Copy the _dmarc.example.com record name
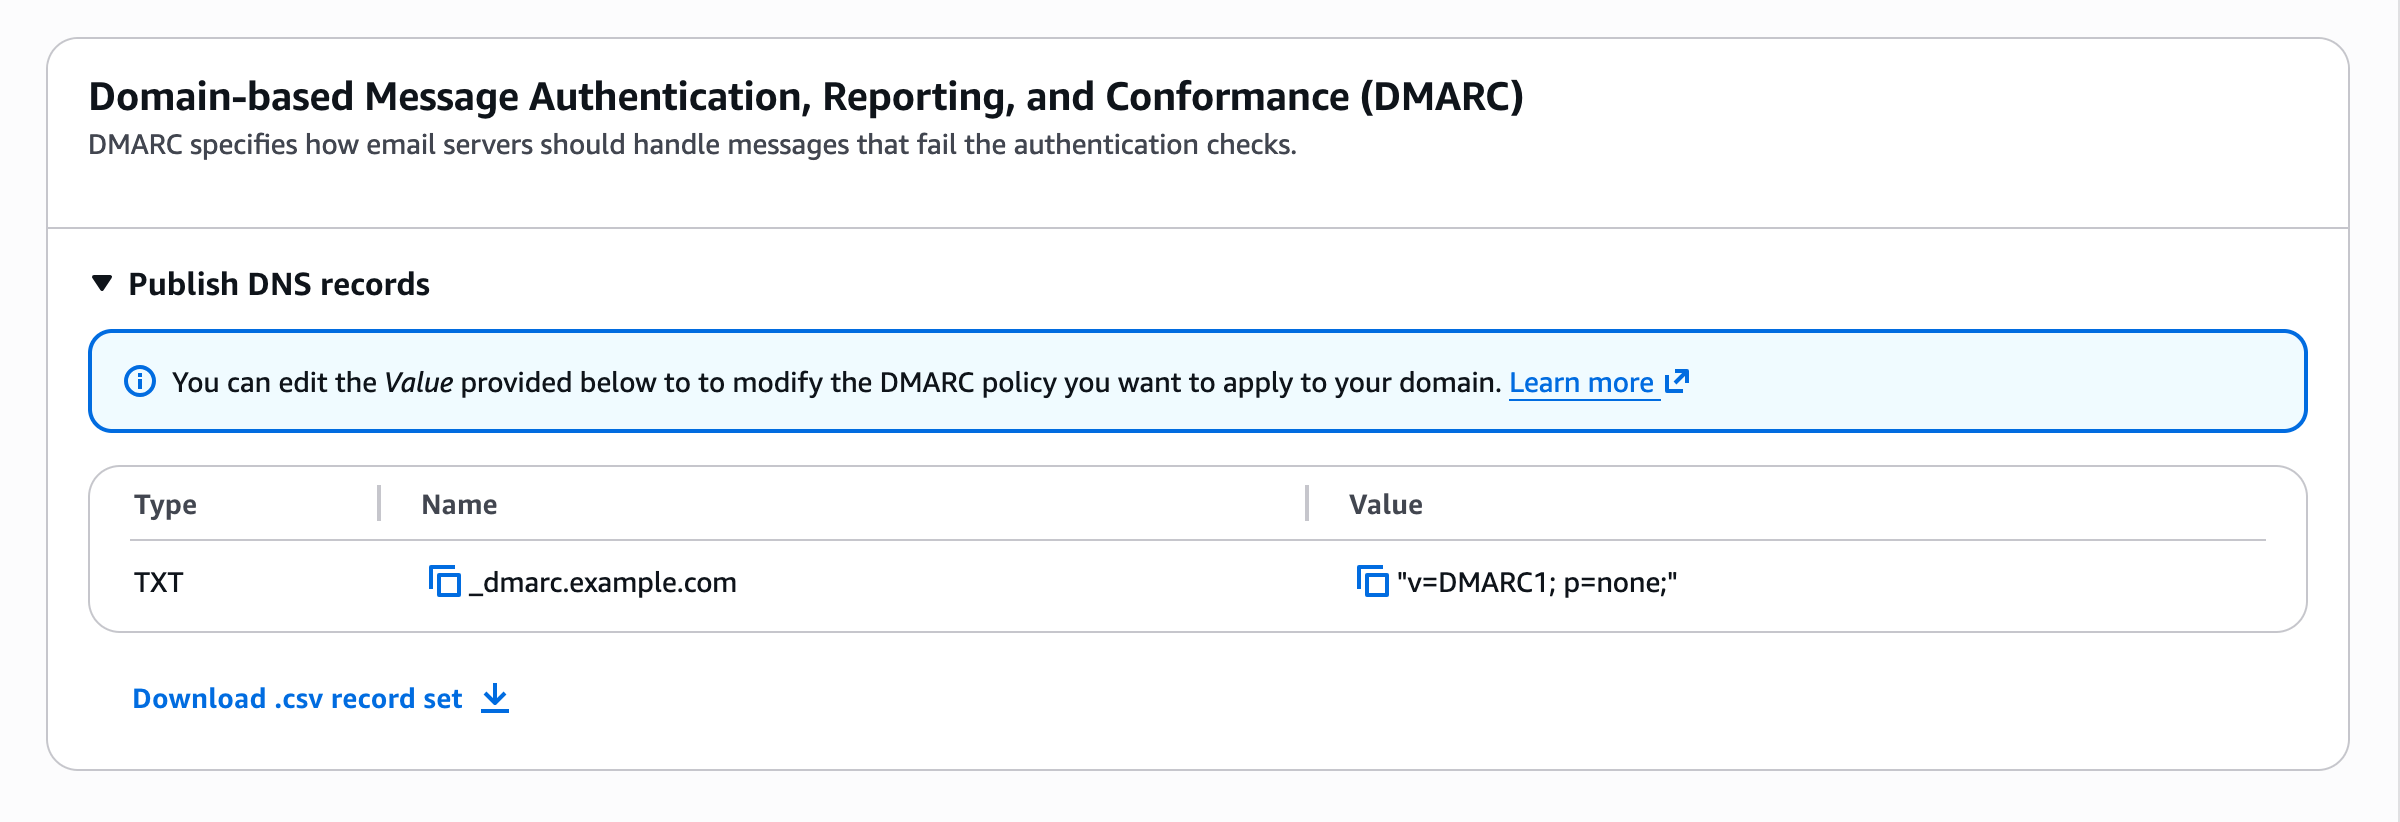The width and height of the screenshot is (2400, 822). tap(444, 581)
